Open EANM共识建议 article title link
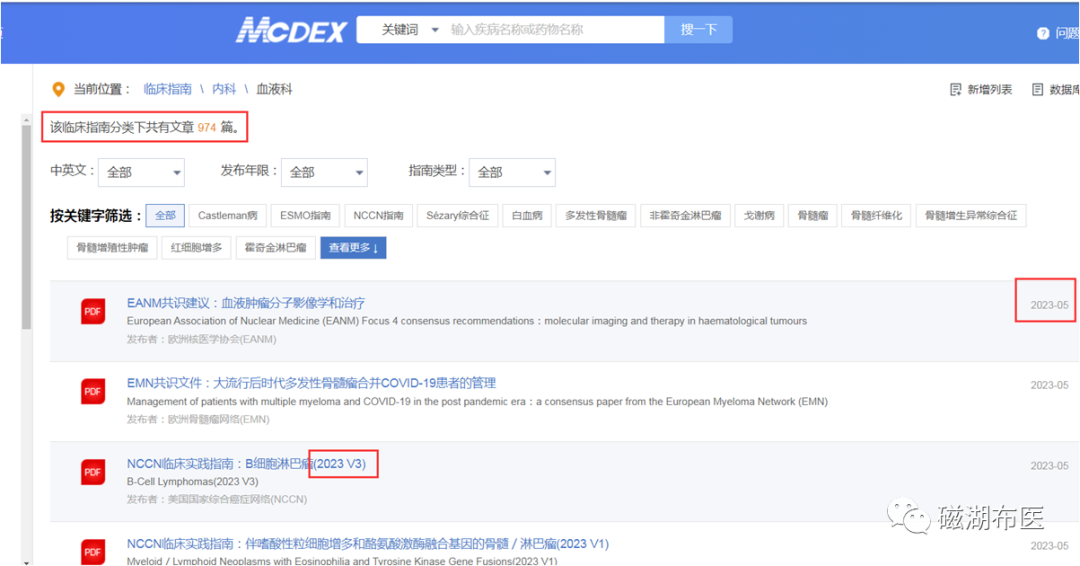1080x566 pixels. click(246, 303)
